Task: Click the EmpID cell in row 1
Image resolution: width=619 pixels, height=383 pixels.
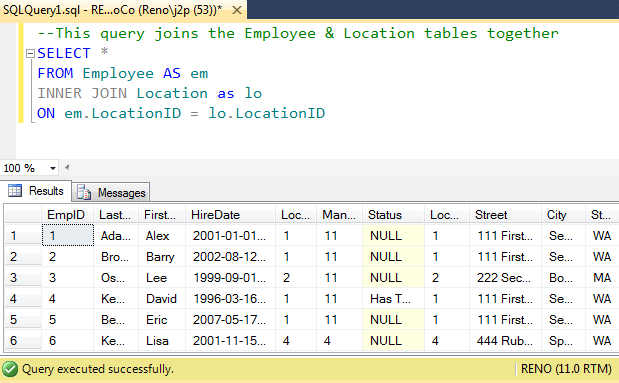Action: click(68, 236)
